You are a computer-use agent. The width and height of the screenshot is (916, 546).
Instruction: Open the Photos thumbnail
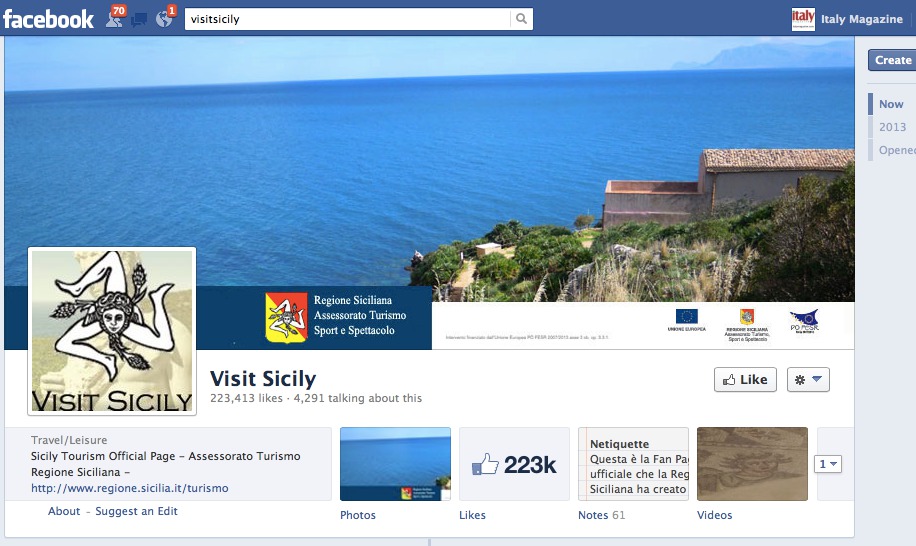[395, 464]
